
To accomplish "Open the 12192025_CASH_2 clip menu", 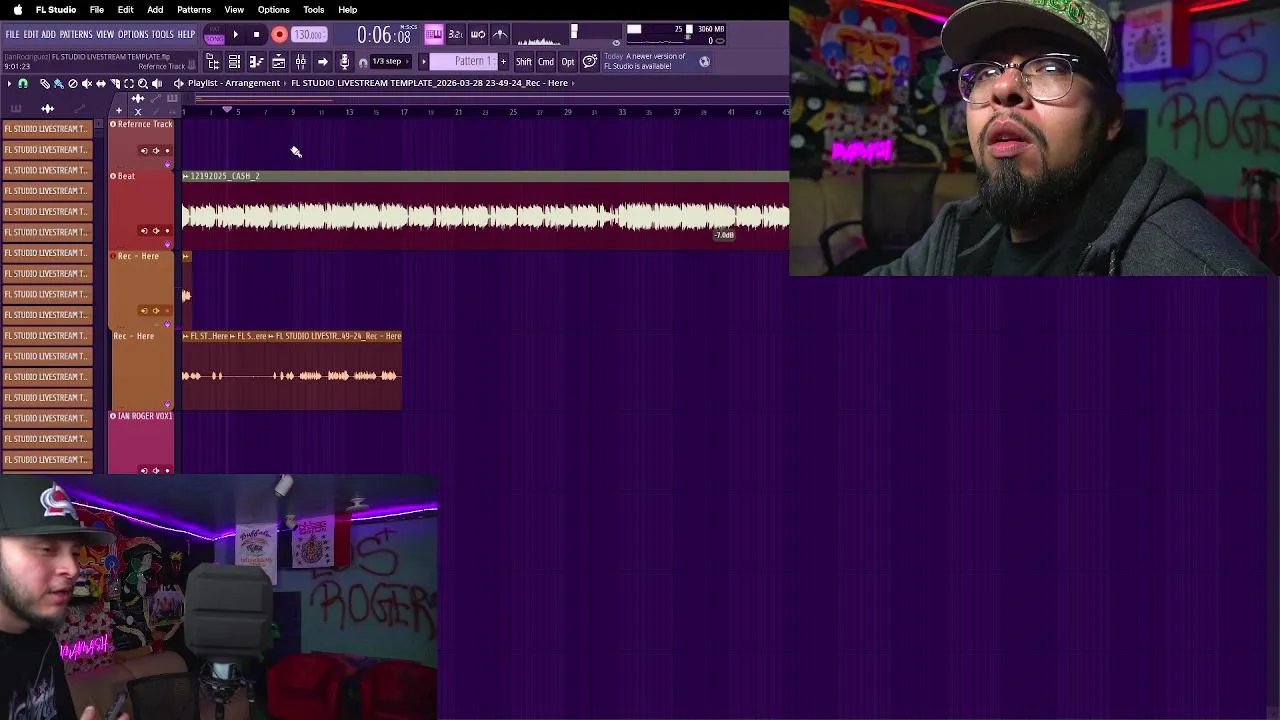I will pyautogui.click(x=186, y=176).
